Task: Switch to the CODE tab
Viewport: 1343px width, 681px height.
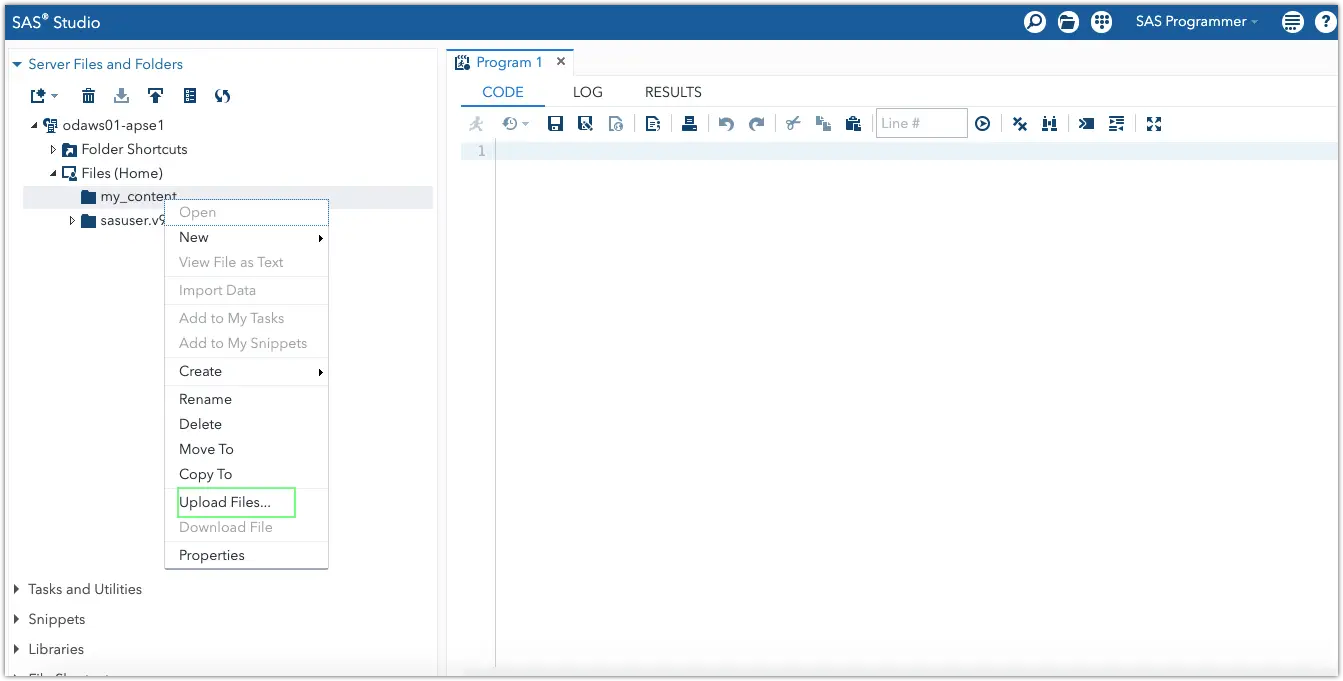Action: [x=503, y=92]
